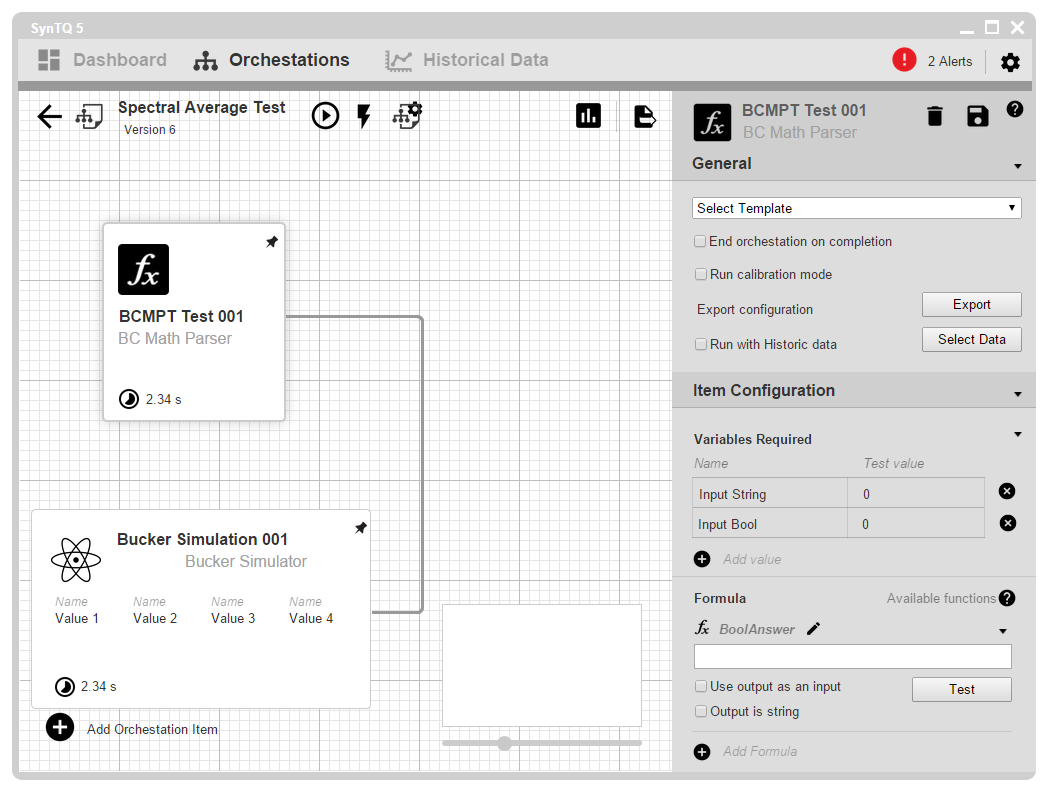This screenshot has width=1051, height=789.
Task: Select the fx icon on BCMPT node
Action: [x=143, y=269]
